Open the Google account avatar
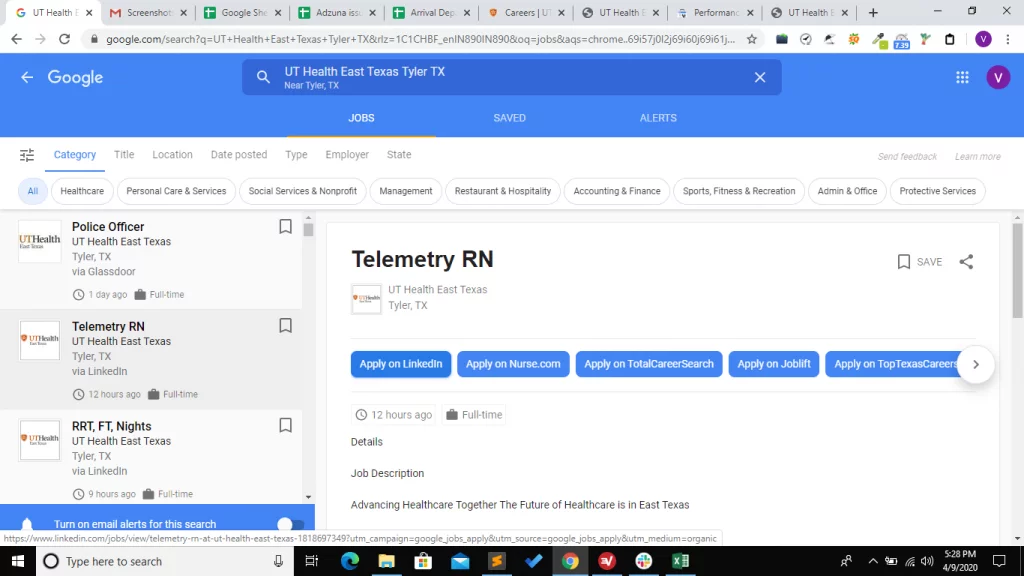 click(x=997, y=77)
